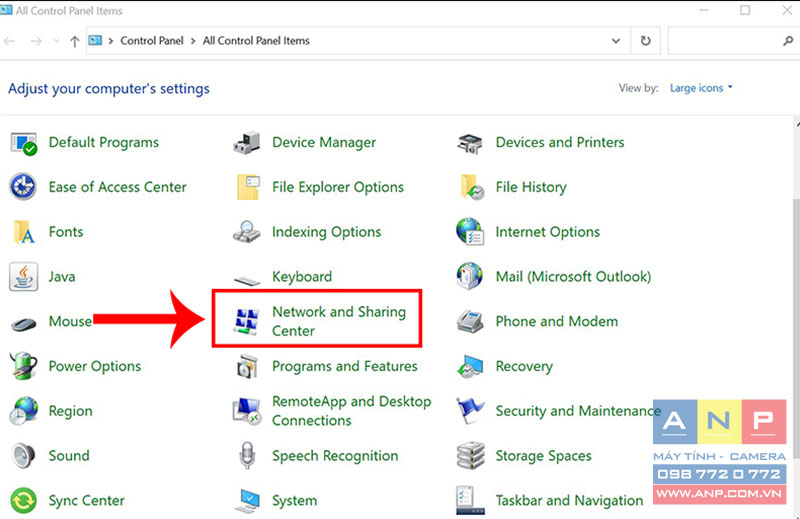Image resolution: width=800 pixels, height=519 pixels.
Task: Refresh the Control Panel view
Action: pos(645,41)
